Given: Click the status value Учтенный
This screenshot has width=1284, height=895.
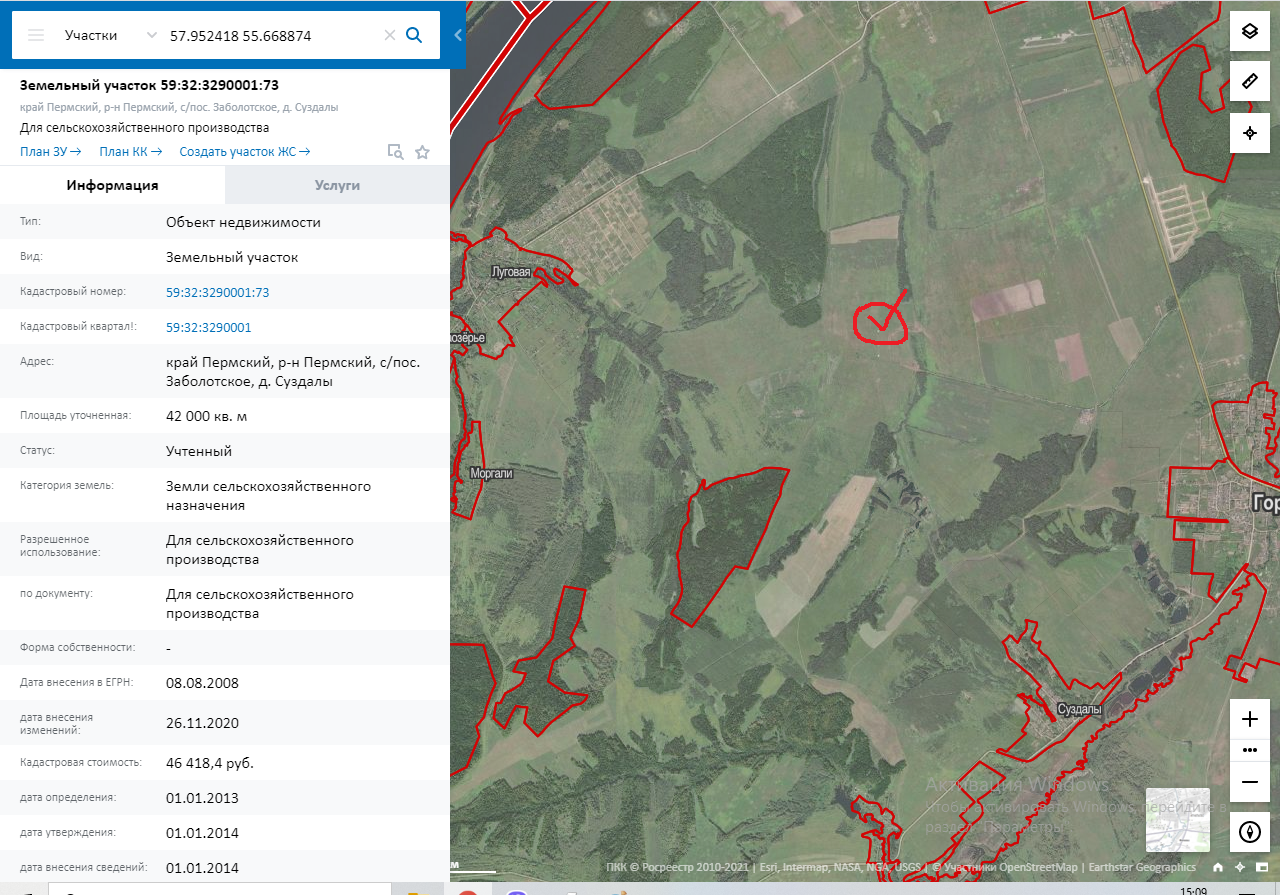Looking at the screenshot, I should [x=199, y=451].
